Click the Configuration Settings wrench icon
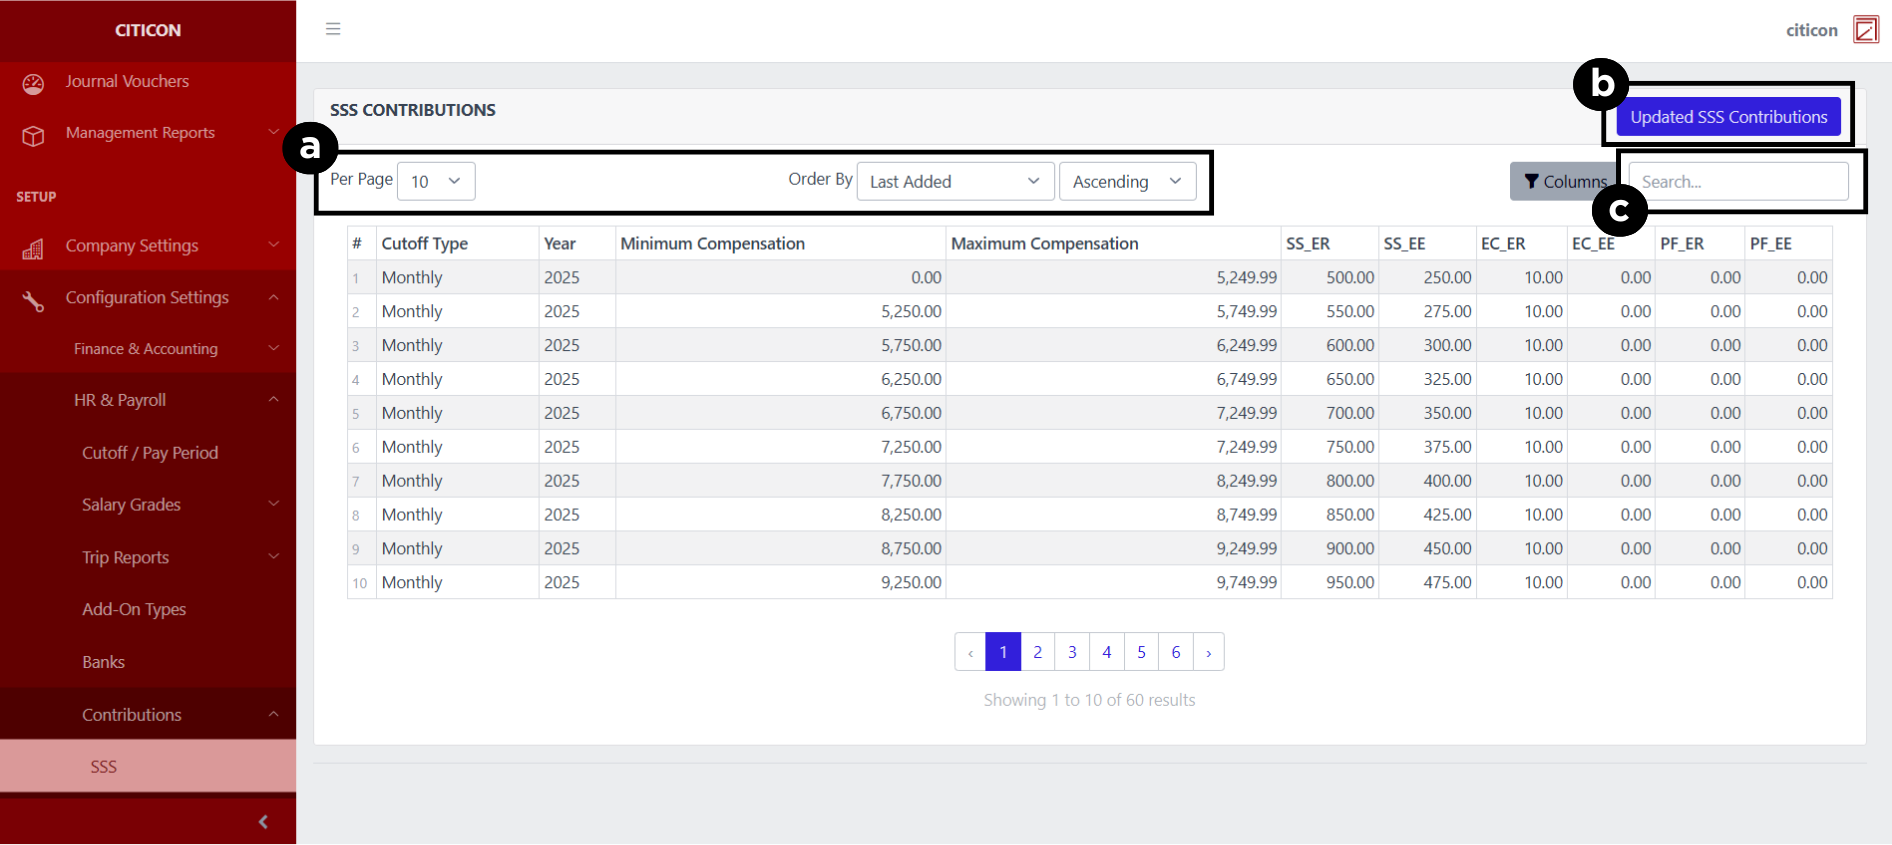 pos(33,300)
